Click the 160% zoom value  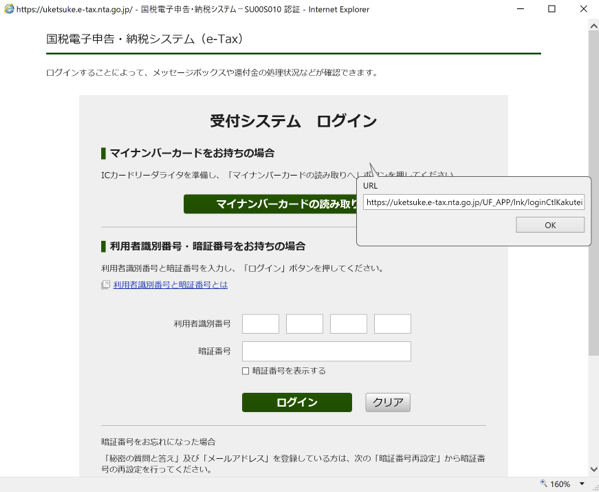pos(560,484)
